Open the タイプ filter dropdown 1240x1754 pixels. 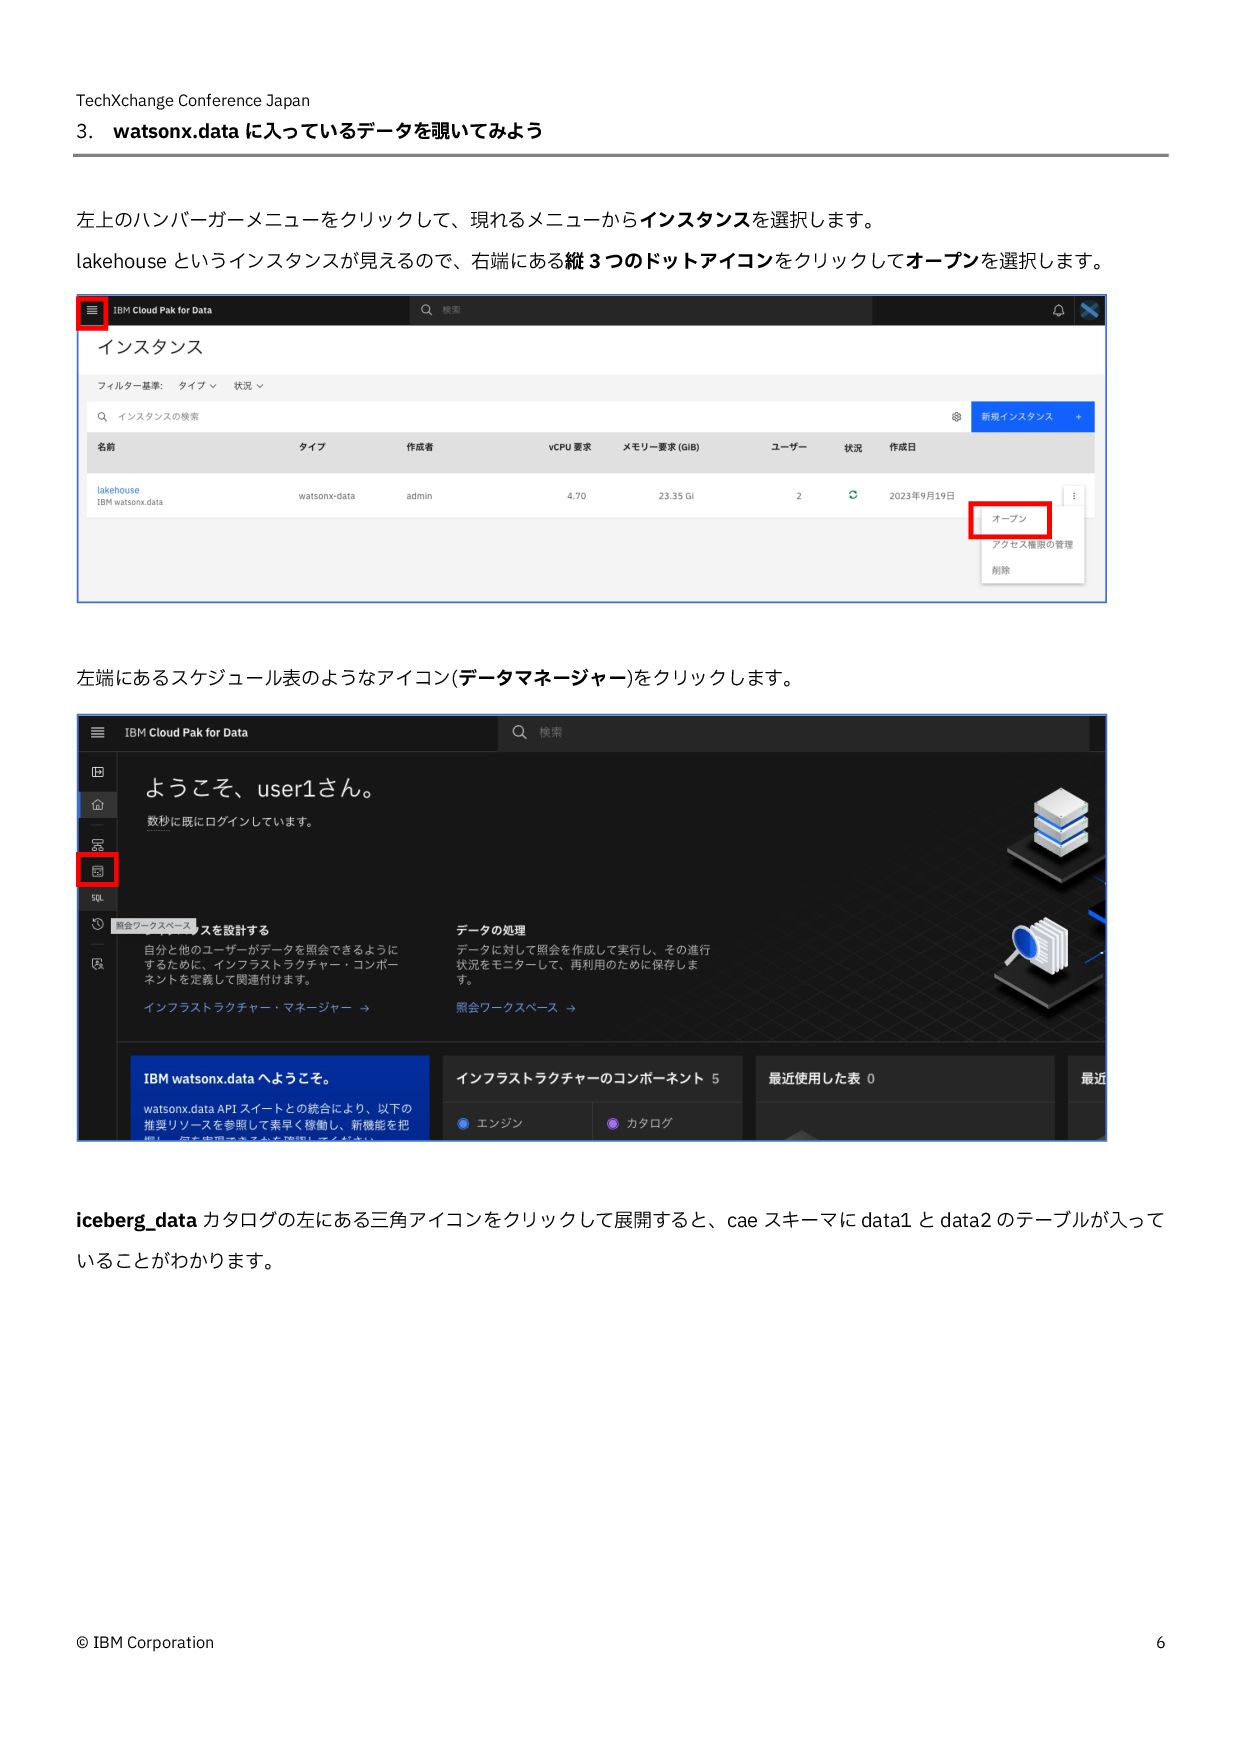tap(197, 386)
